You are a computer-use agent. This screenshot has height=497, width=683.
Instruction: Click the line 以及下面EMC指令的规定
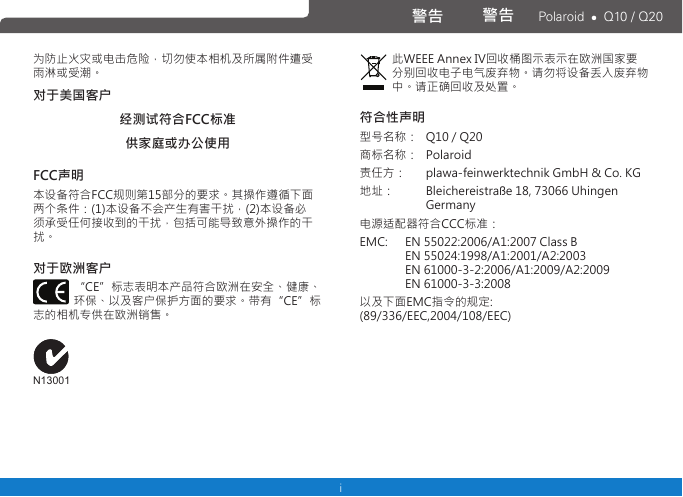426,301
